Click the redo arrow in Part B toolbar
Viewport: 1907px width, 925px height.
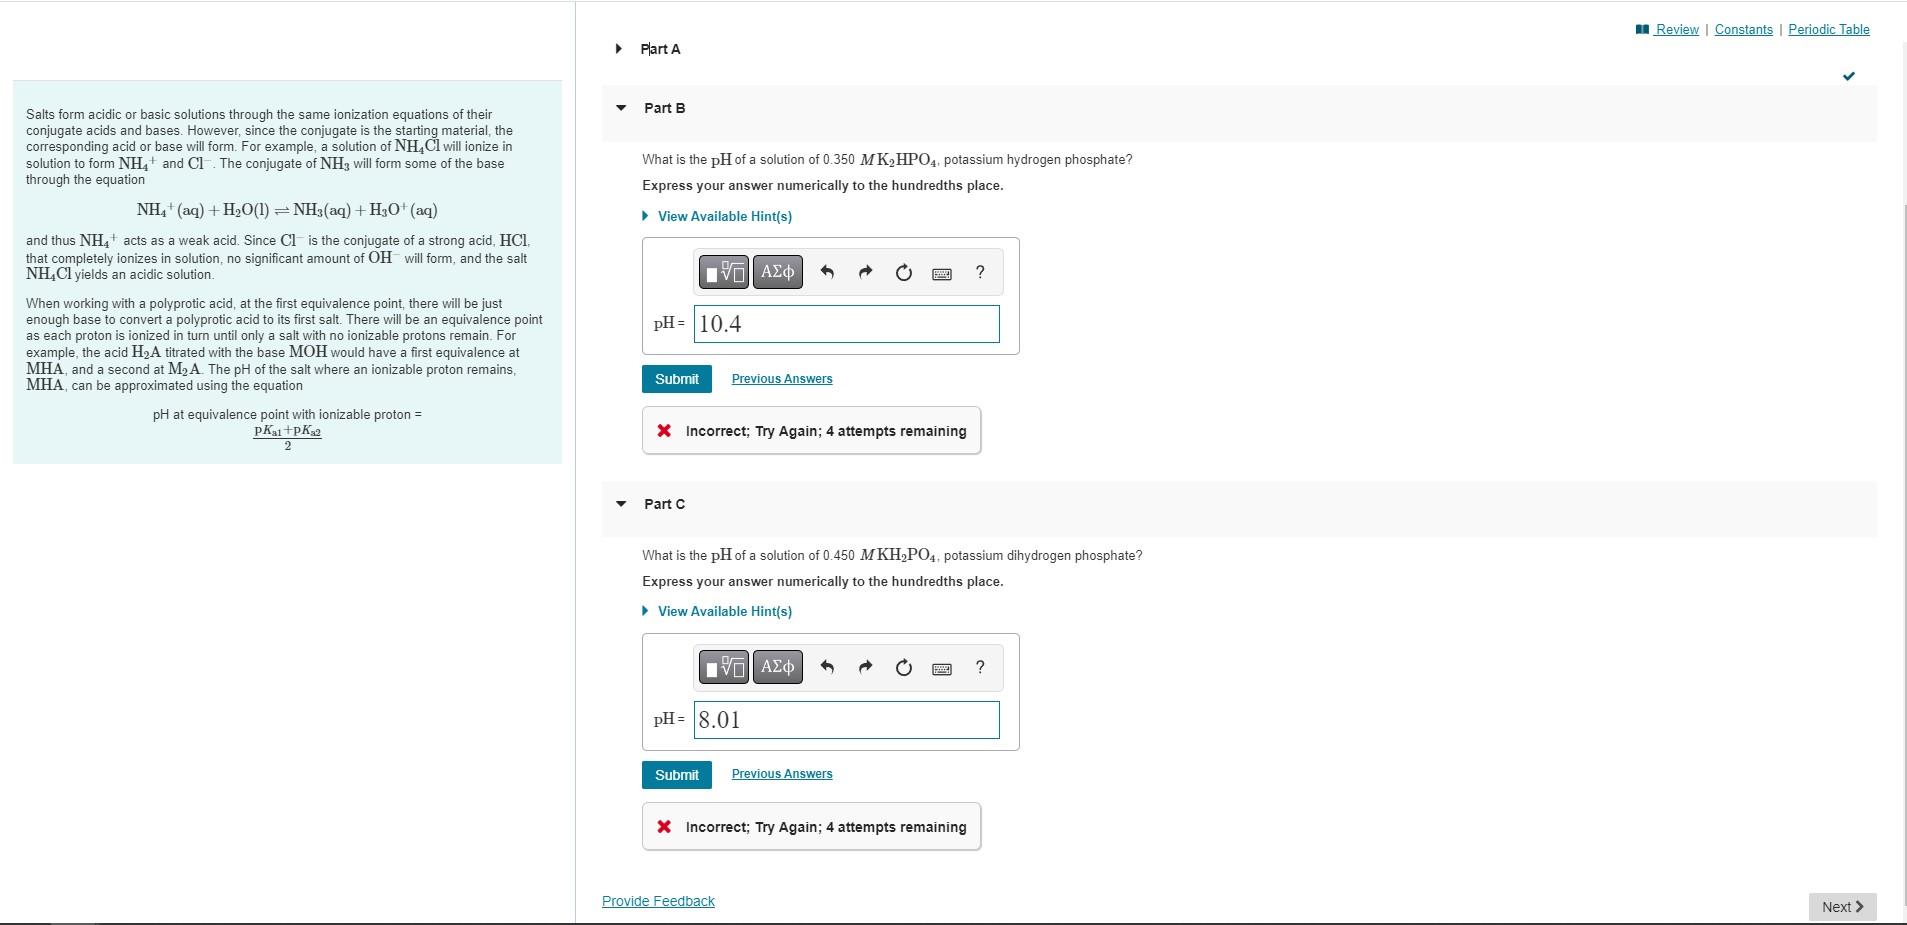(866, 272)
